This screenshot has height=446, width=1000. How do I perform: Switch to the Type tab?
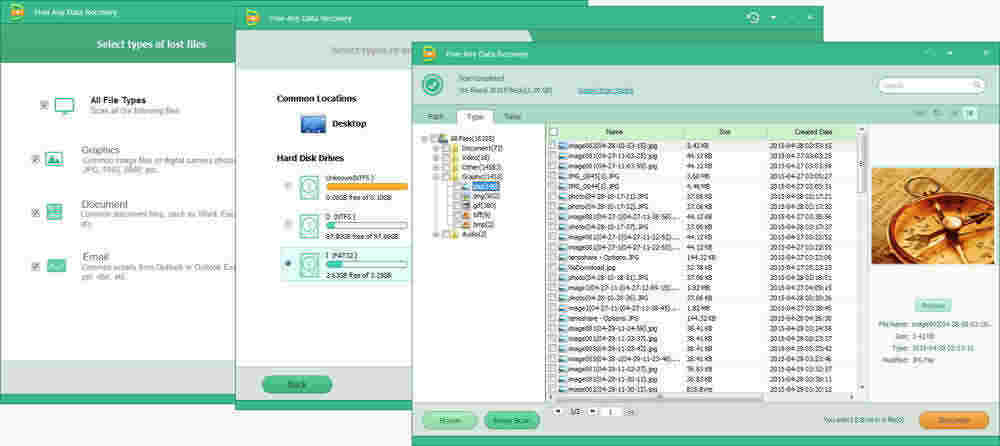point(474,117)
